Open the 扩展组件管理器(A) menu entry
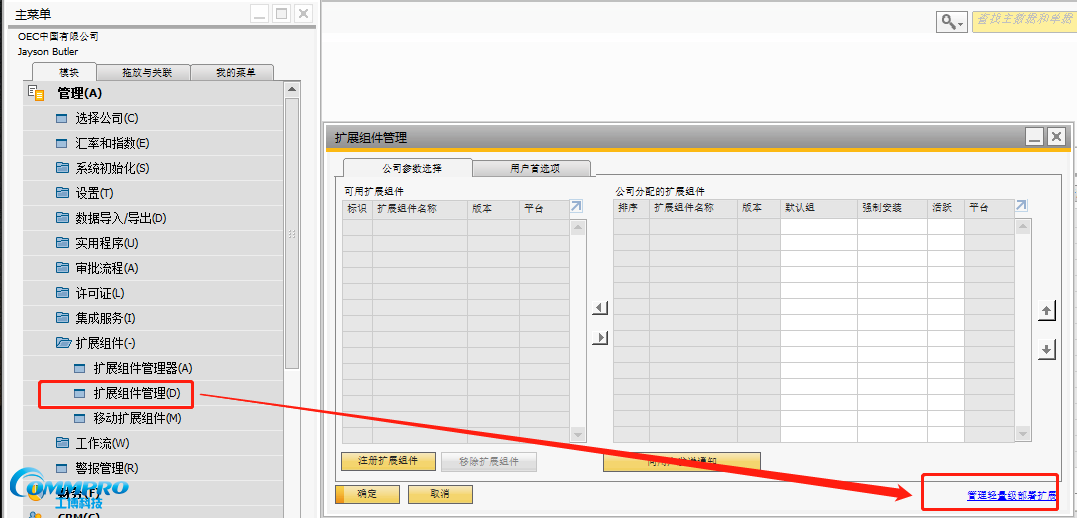The height and width of the screenshot is (518, 1077). point(142,368)
